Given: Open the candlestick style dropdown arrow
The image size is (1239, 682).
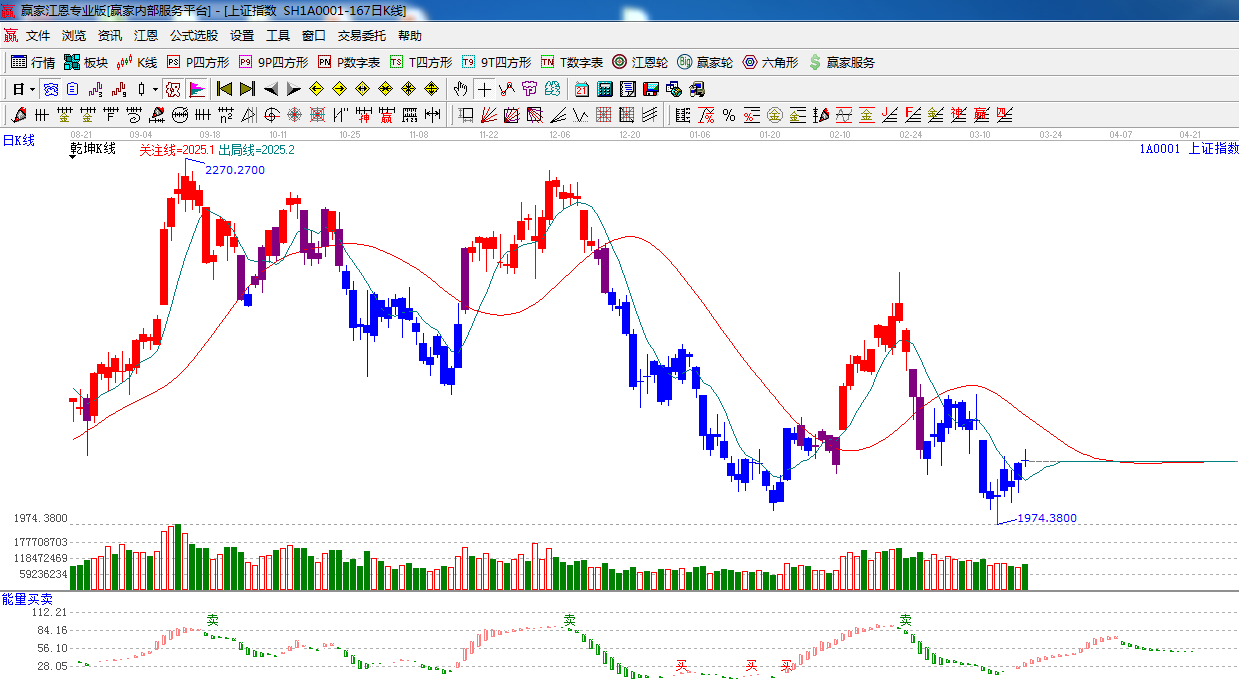Looking at the screenshot, I should (156, 89).
